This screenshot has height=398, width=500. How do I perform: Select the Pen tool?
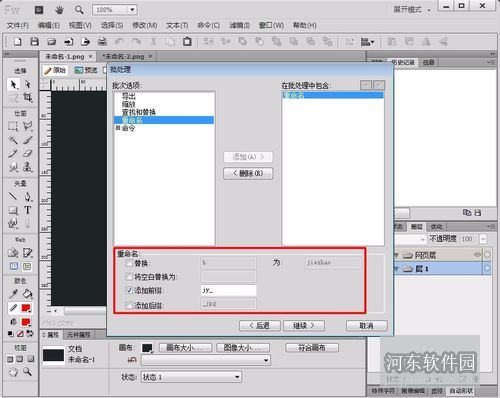click(28, 196)
